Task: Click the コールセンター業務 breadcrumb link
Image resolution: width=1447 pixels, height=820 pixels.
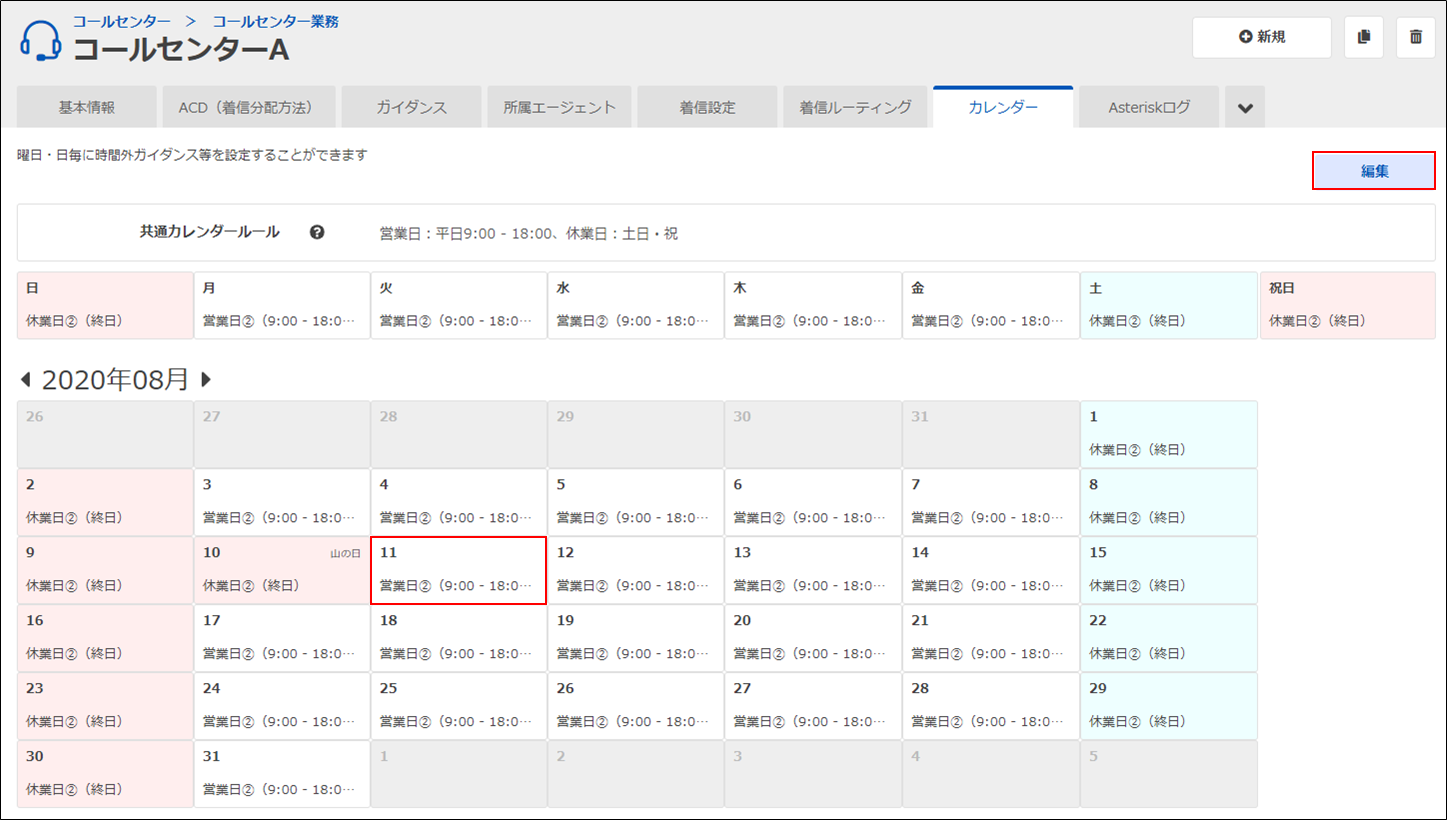Action: 275,21
